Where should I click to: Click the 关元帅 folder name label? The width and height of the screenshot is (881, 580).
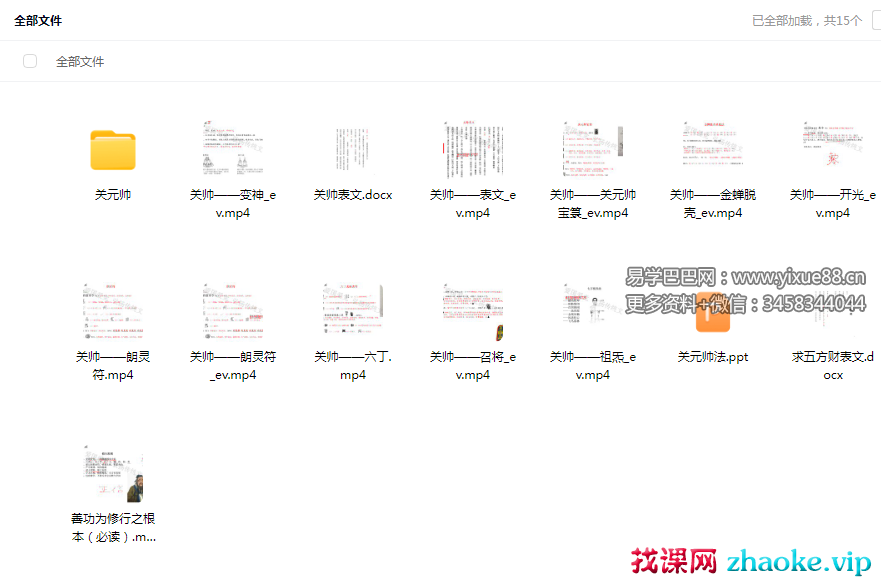pos(113,195)
